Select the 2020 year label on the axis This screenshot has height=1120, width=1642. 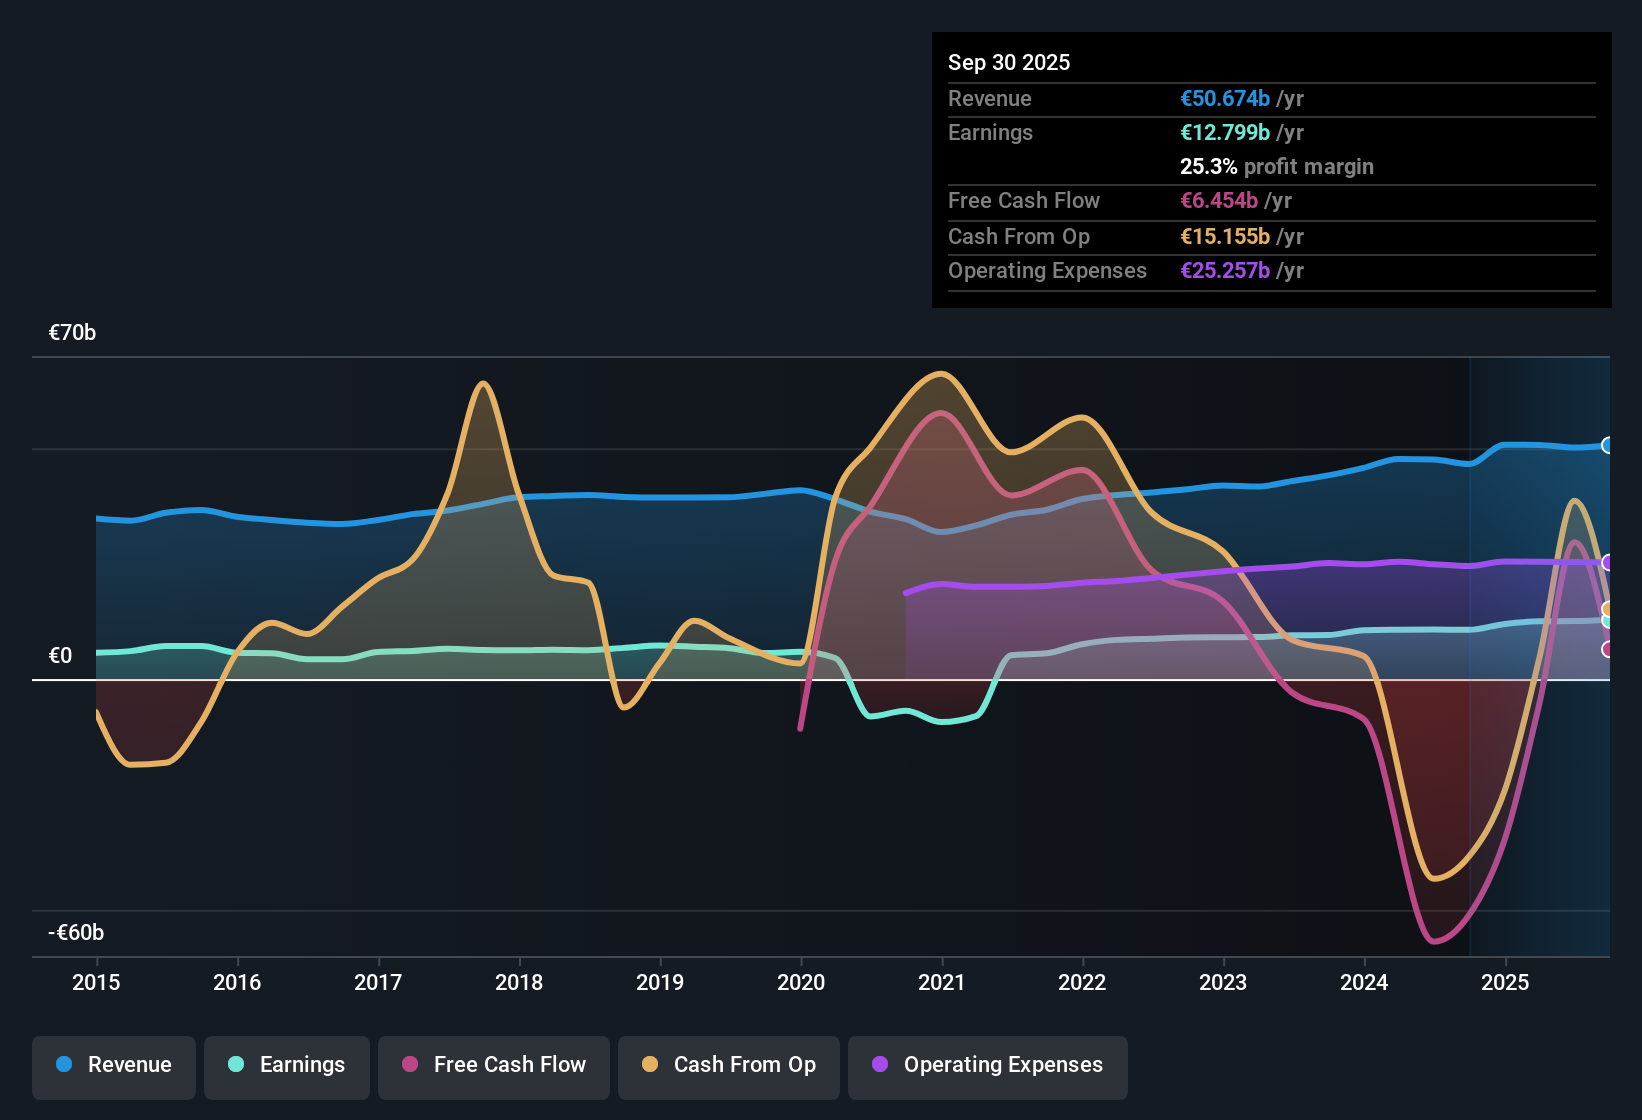801,983
